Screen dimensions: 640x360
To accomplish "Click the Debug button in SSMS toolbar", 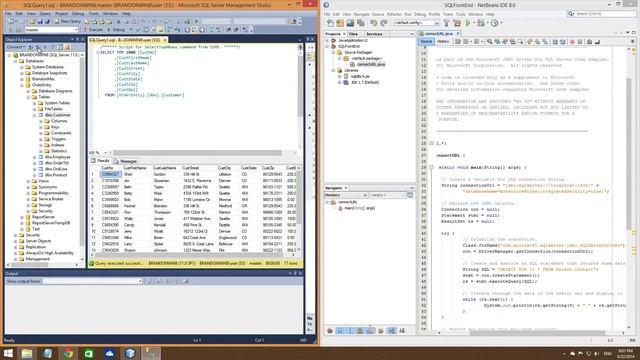I will 116,30.
